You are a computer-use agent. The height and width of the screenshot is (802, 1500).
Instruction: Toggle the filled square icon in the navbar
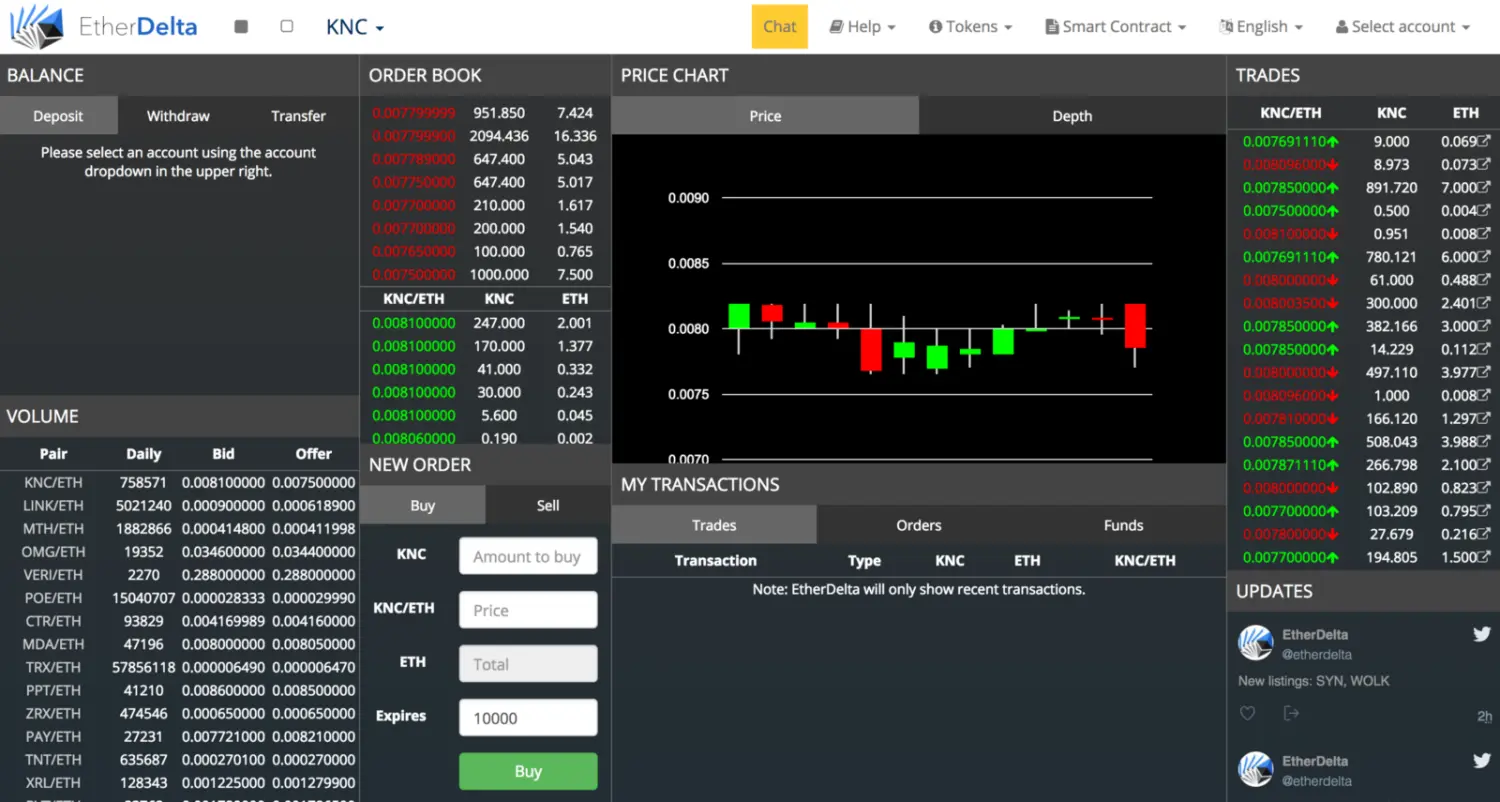pyautogui.click(x=240, y=26)
